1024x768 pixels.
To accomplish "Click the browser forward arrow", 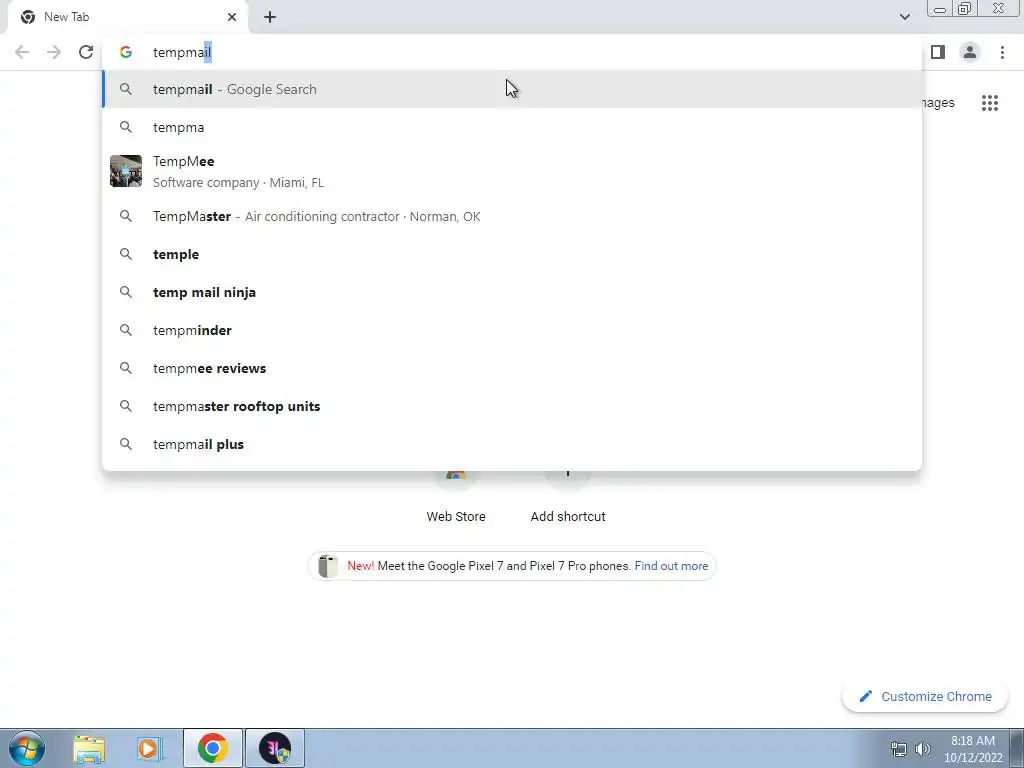I will pyautogui.click(x=54, y=52).
